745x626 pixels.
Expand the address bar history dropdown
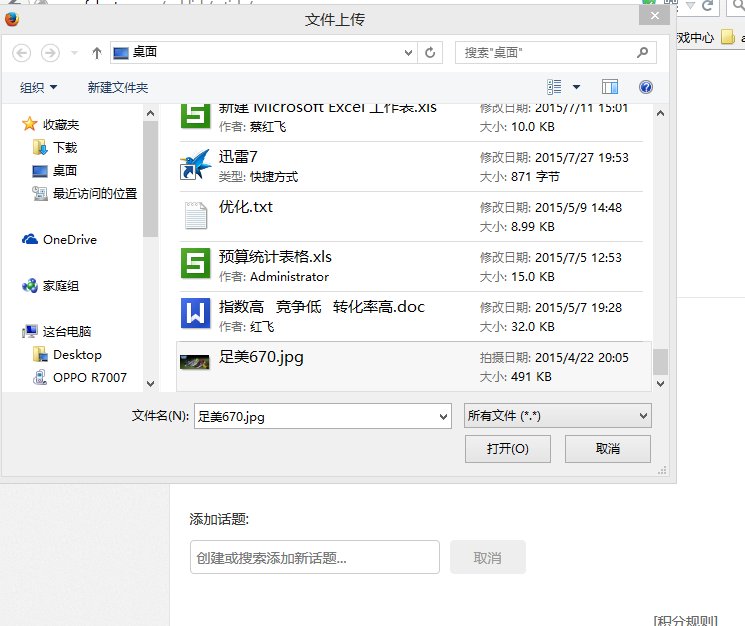pyautogui.click(x=408, y=53)
